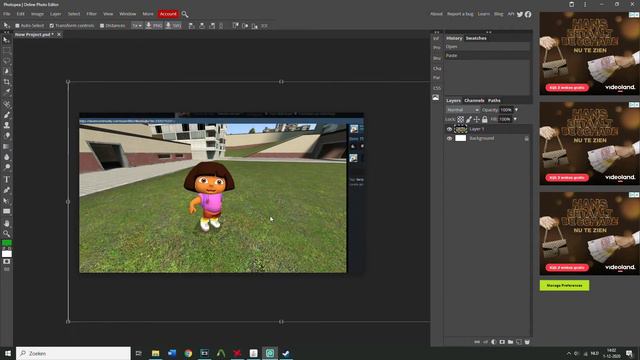
Task: Select the Move tool in the toolbox
Action: (6, 40)
